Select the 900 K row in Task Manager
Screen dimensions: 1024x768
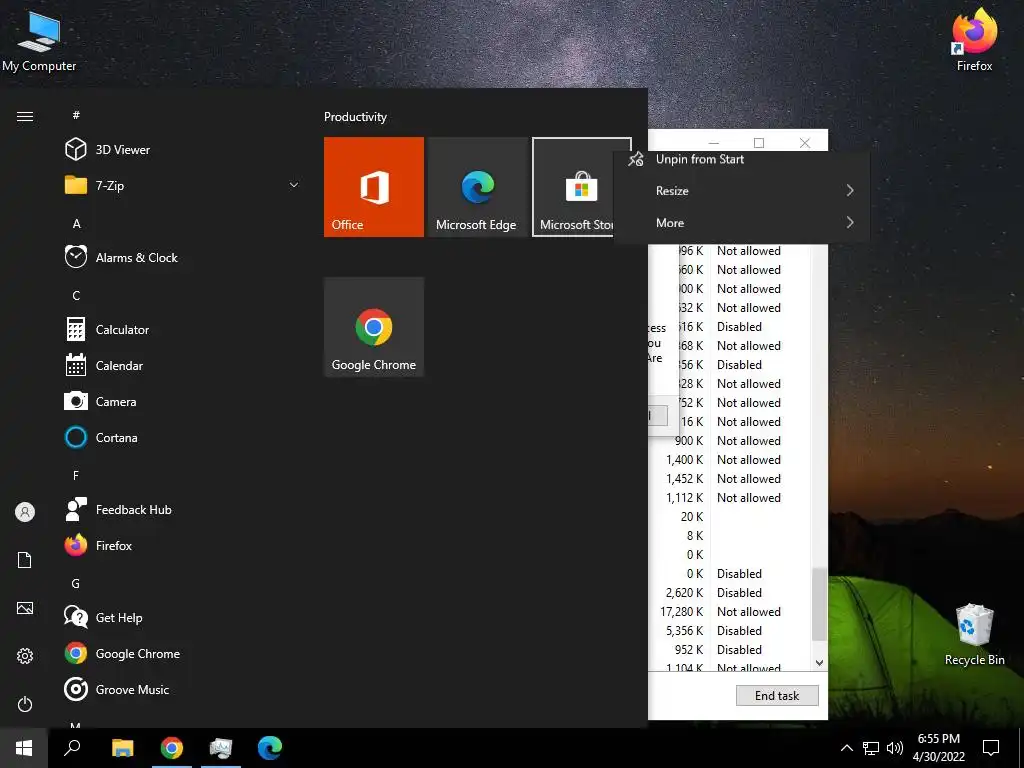[730, 441]
